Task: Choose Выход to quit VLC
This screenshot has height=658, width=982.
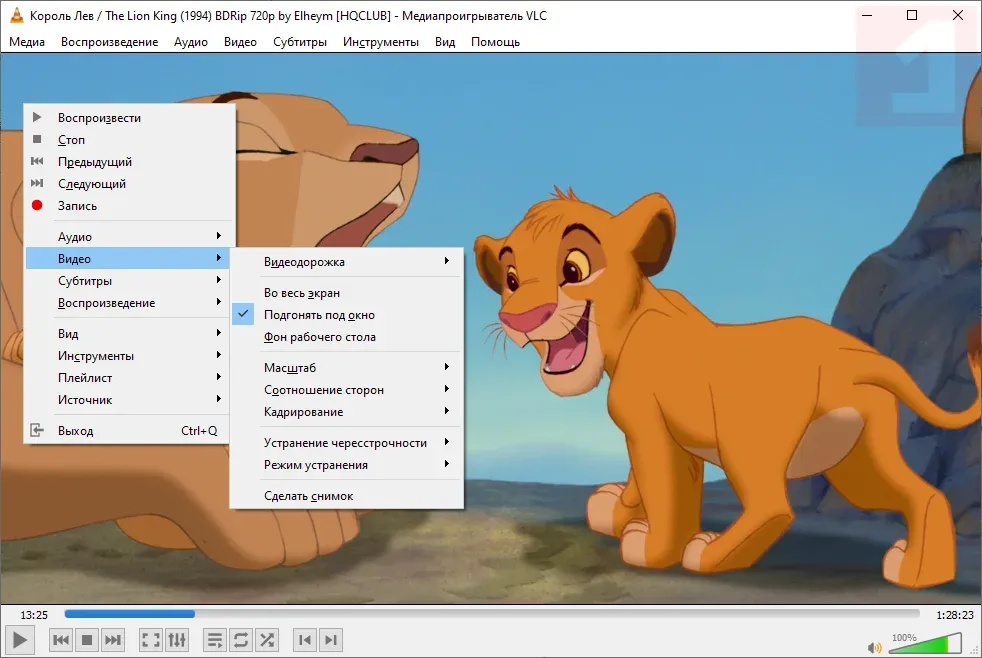Action: pos(129,431)
